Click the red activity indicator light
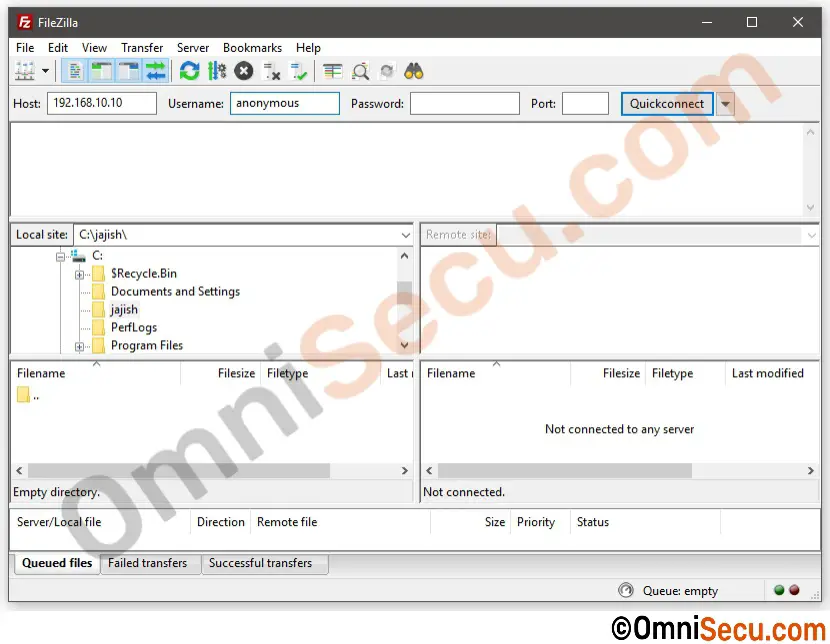830x644 pixels. tap(794, 590)
